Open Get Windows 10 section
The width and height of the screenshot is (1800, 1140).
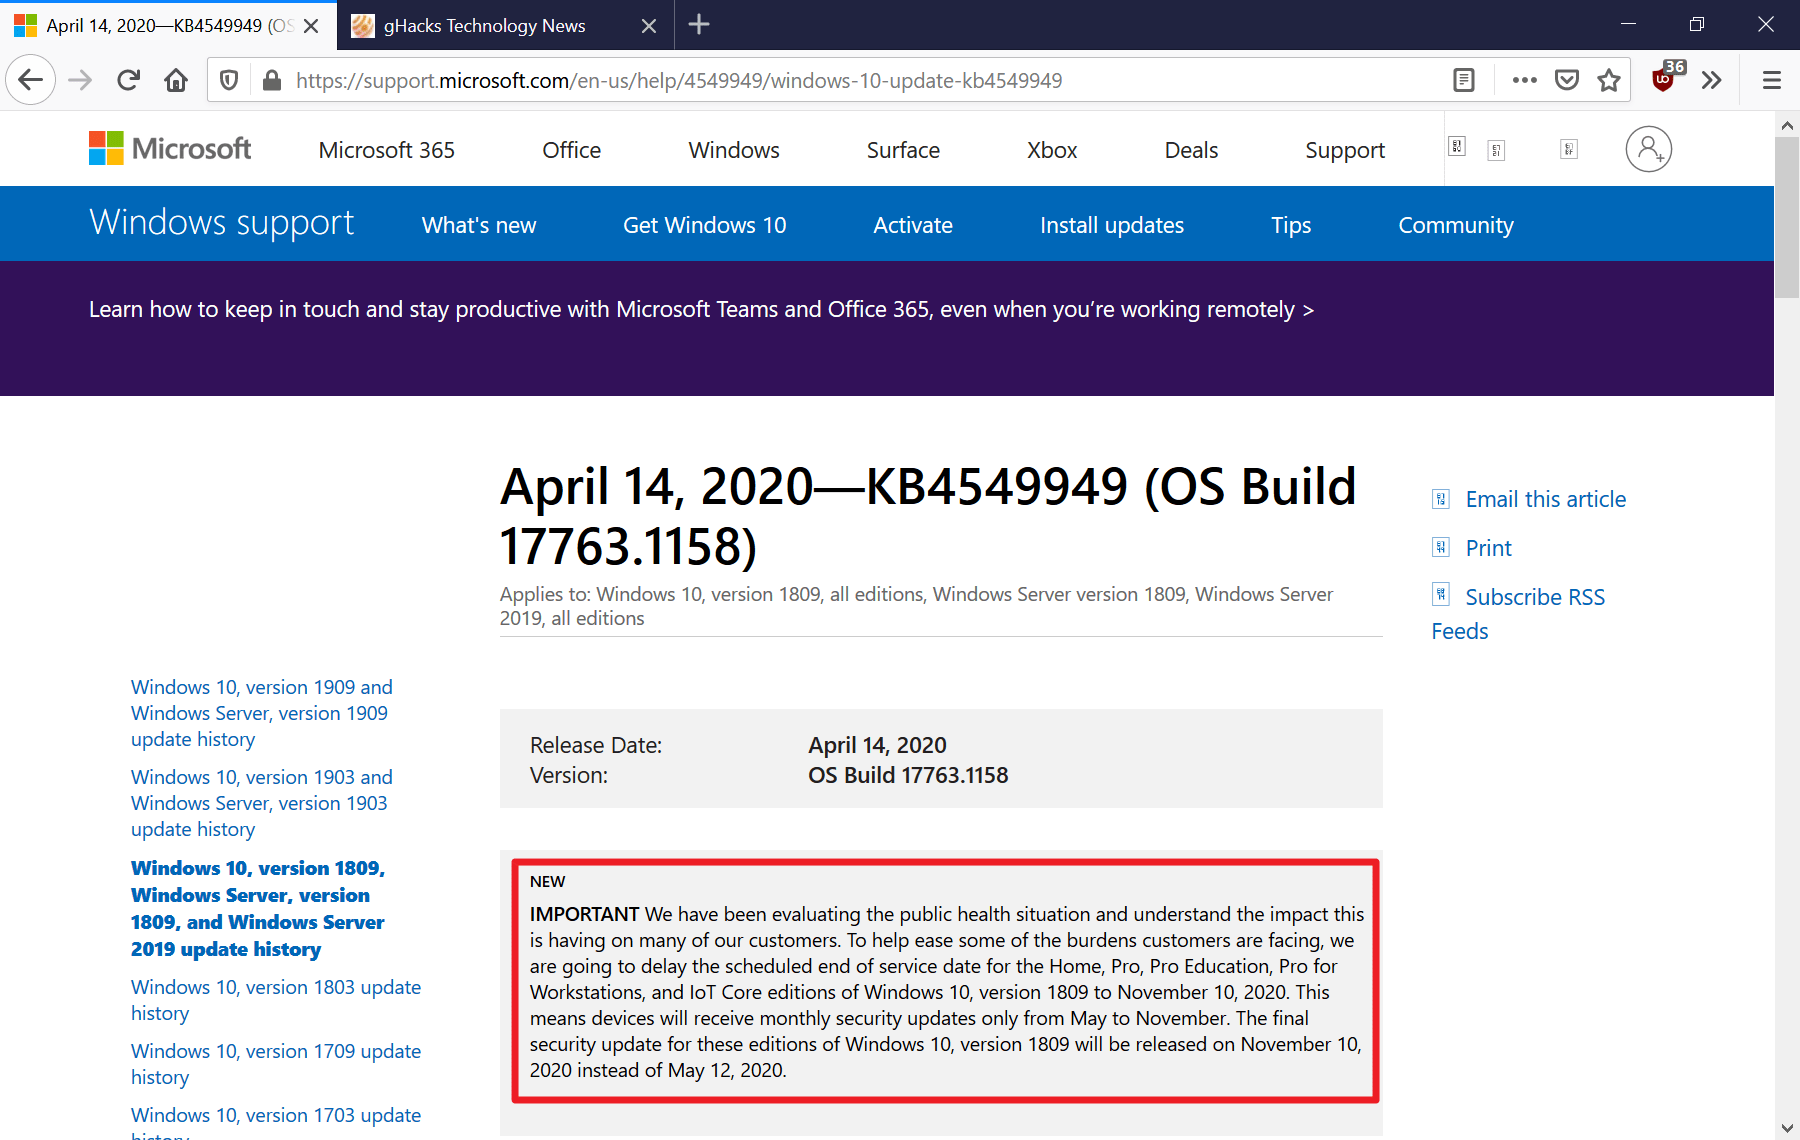[x=705, y=225]
